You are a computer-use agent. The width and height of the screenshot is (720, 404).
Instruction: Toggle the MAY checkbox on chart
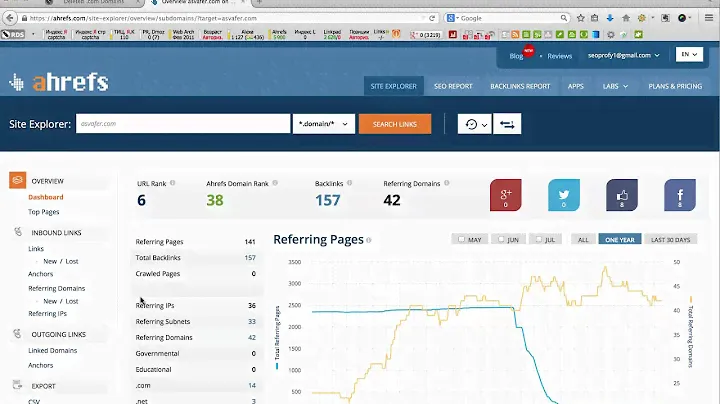pos(461,240)
